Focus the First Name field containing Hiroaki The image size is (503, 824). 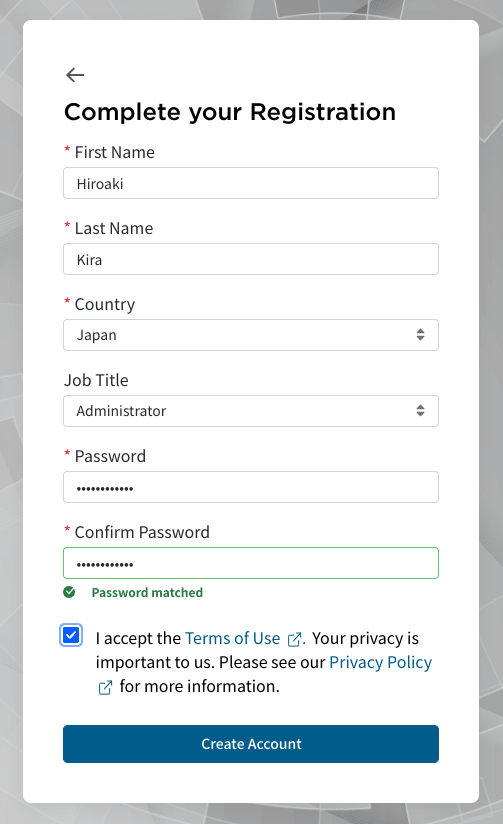click(251, 183)
